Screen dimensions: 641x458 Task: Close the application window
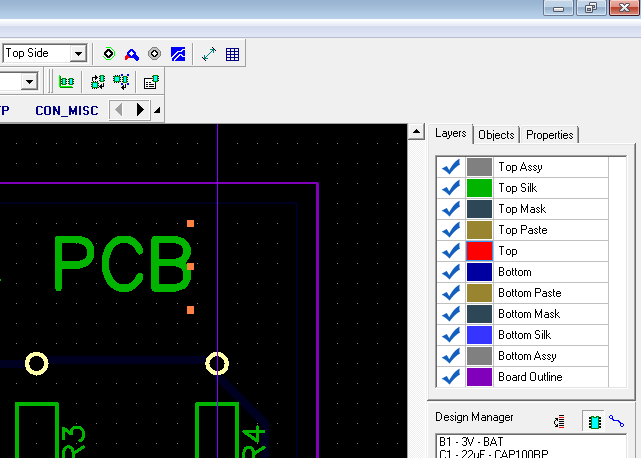[x=624, y=8]
